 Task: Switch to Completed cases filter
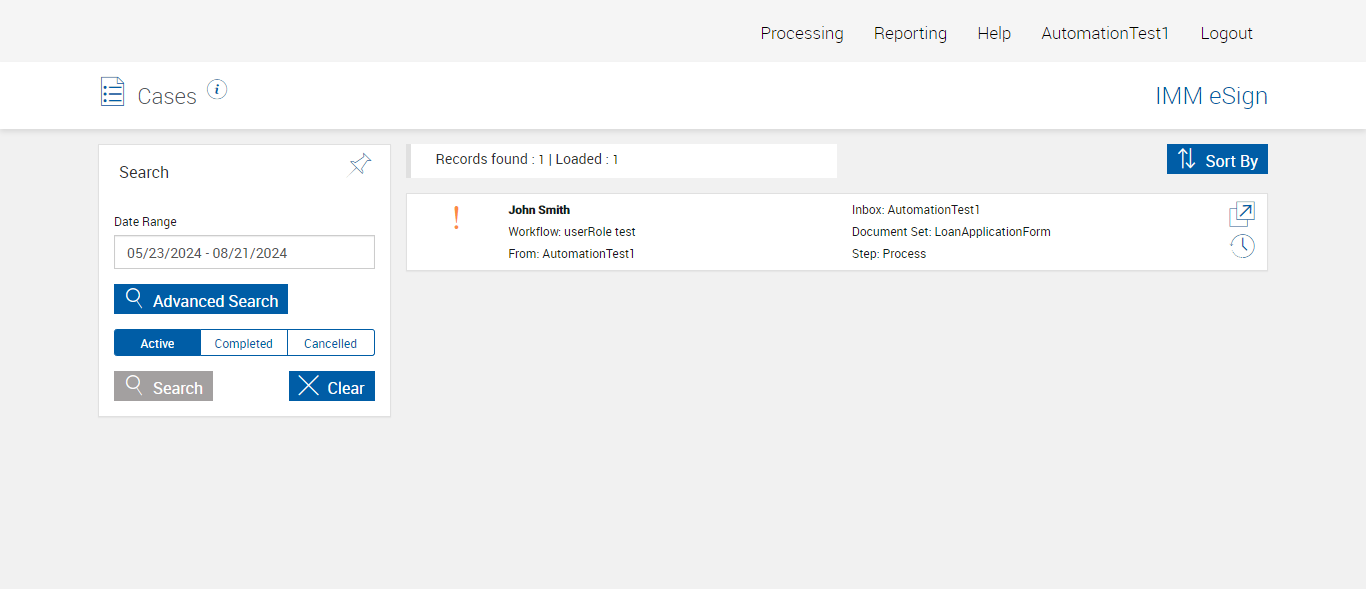243,343
